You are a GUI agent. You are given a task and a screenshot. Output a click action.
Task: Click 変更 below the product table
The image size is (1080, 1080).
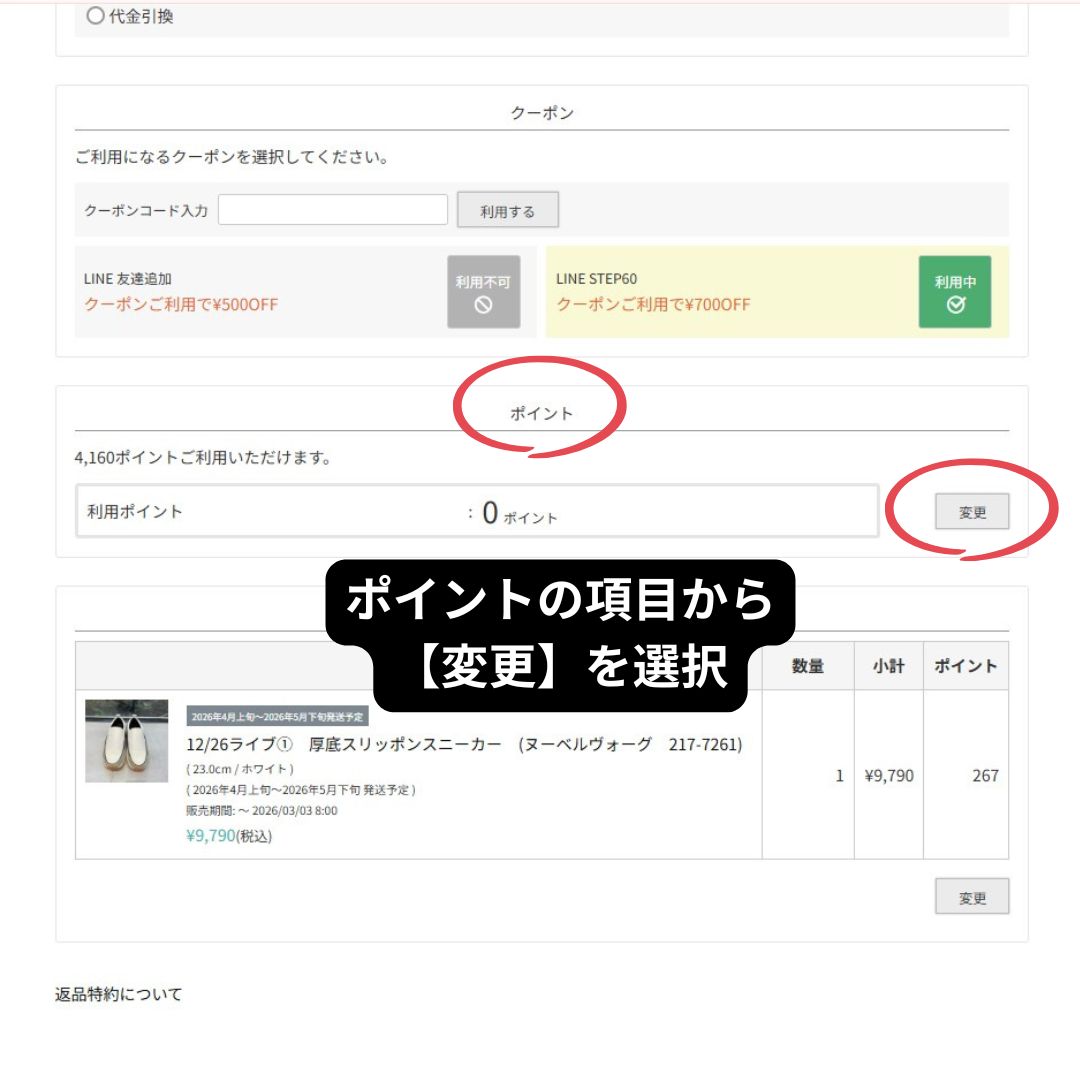[971, 897]
